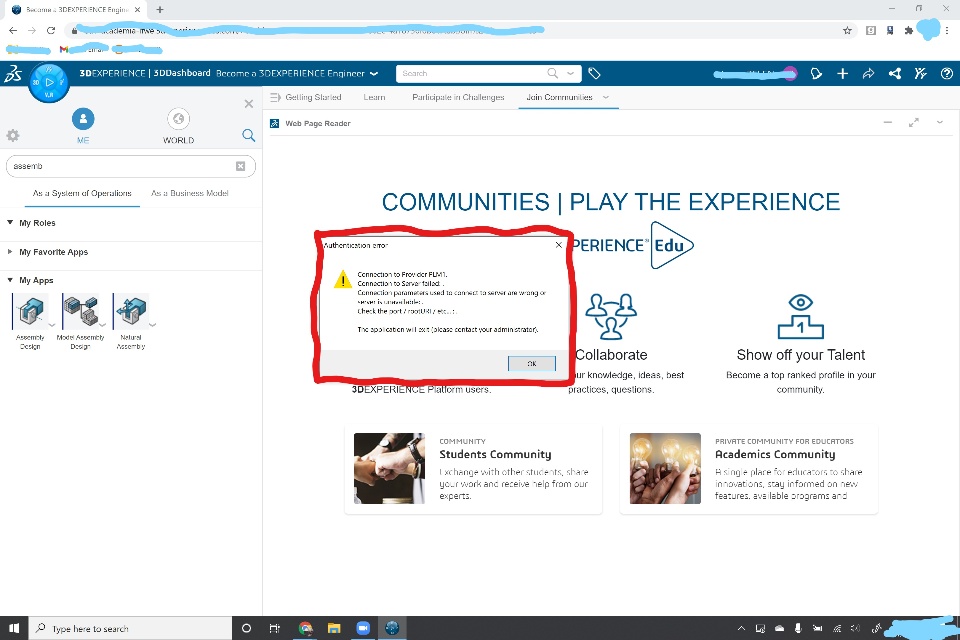Image resolution: width=960 pixels, height=640 pixels.
Task: Click the Students Community handshake image
Action: [x=389, y=469]
